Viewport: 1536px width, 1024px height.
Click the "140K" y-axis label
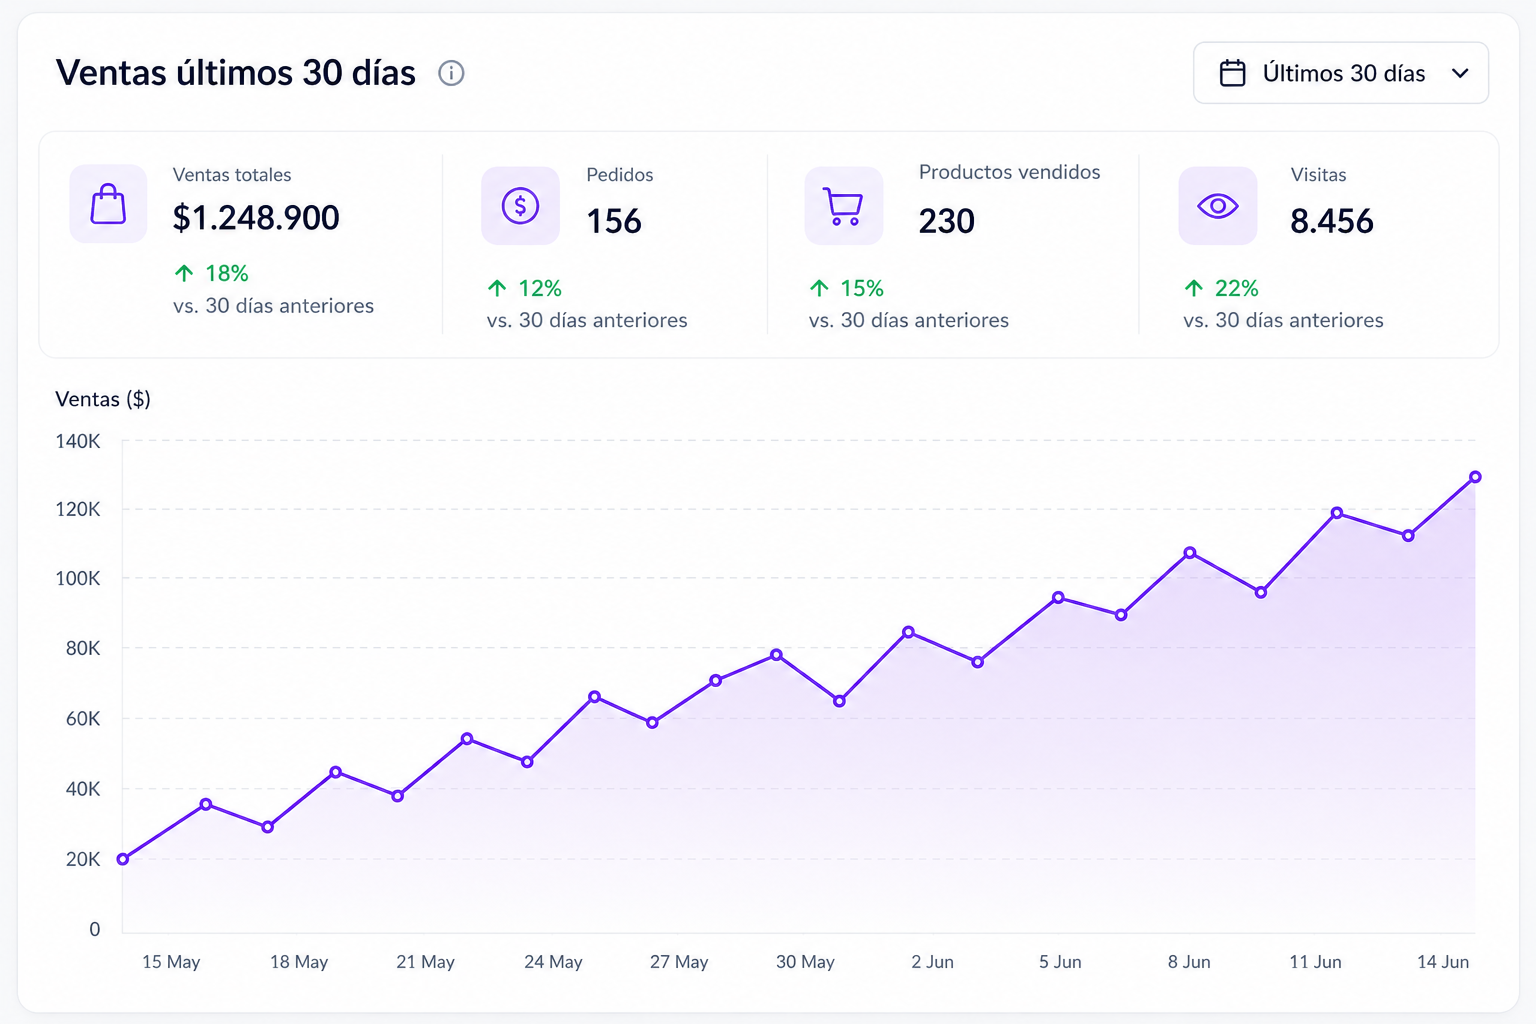pos(78,441)
